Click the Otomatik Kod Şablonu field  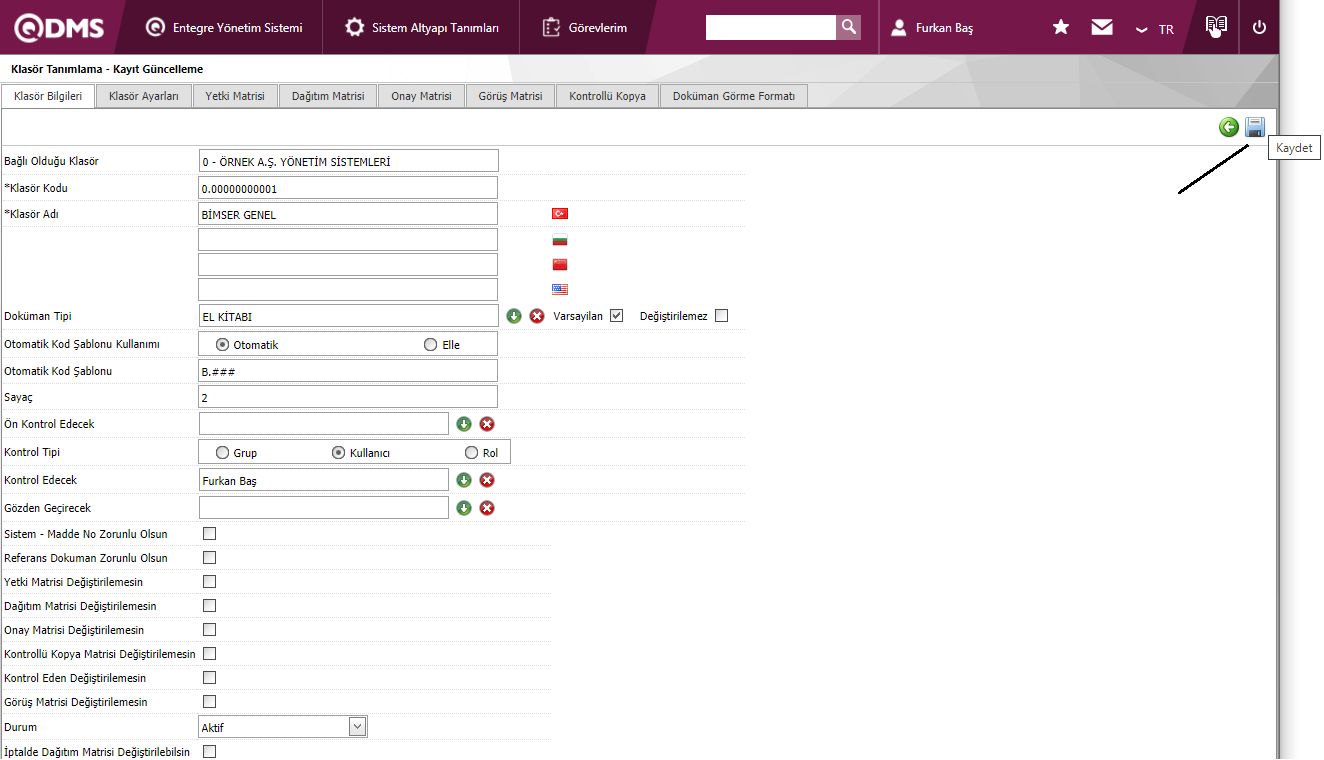[x=348, y=371]
